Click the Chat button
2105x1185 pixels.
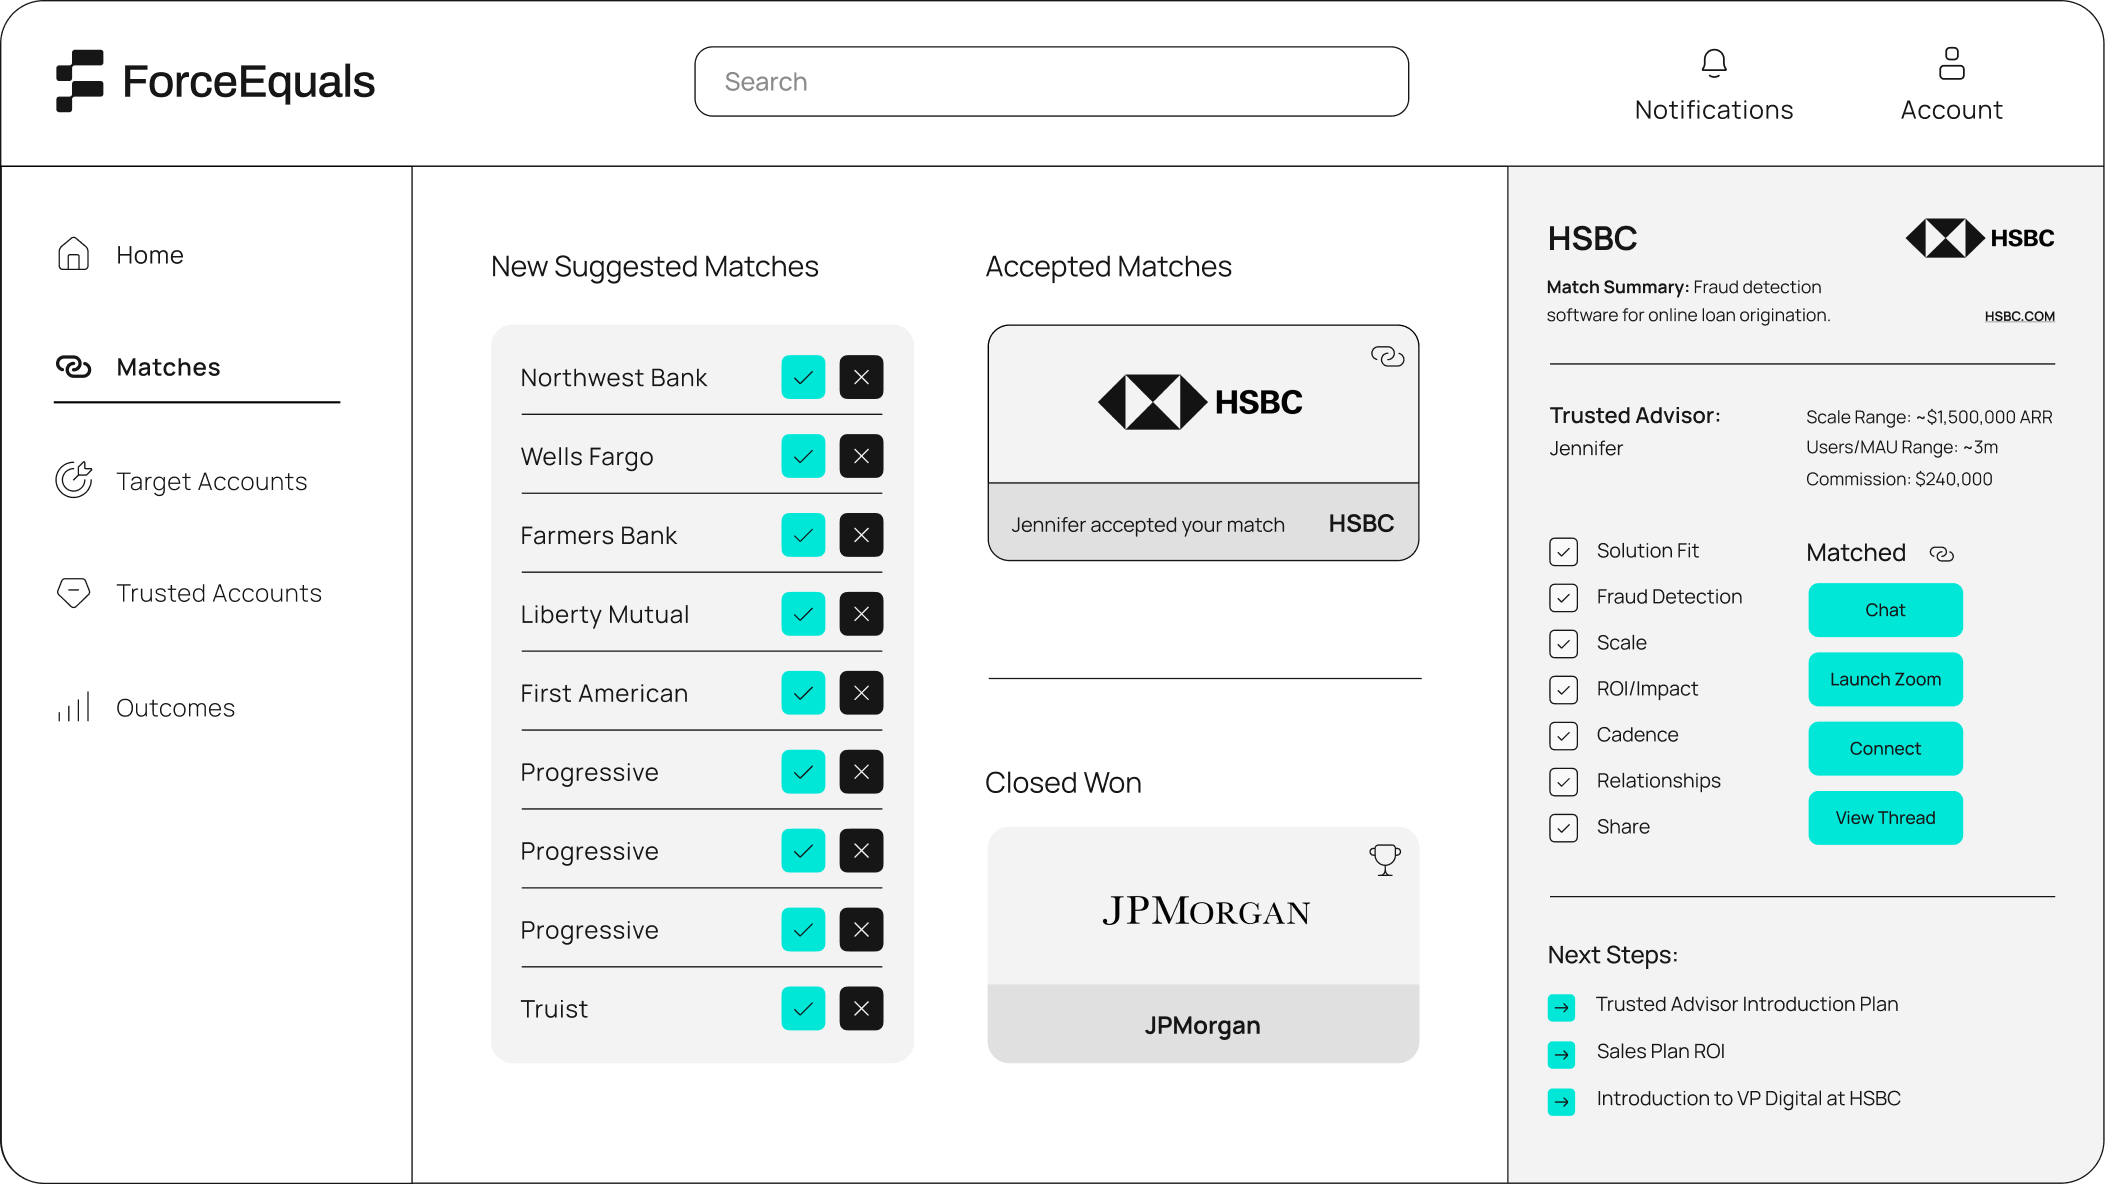(1885, 610)
